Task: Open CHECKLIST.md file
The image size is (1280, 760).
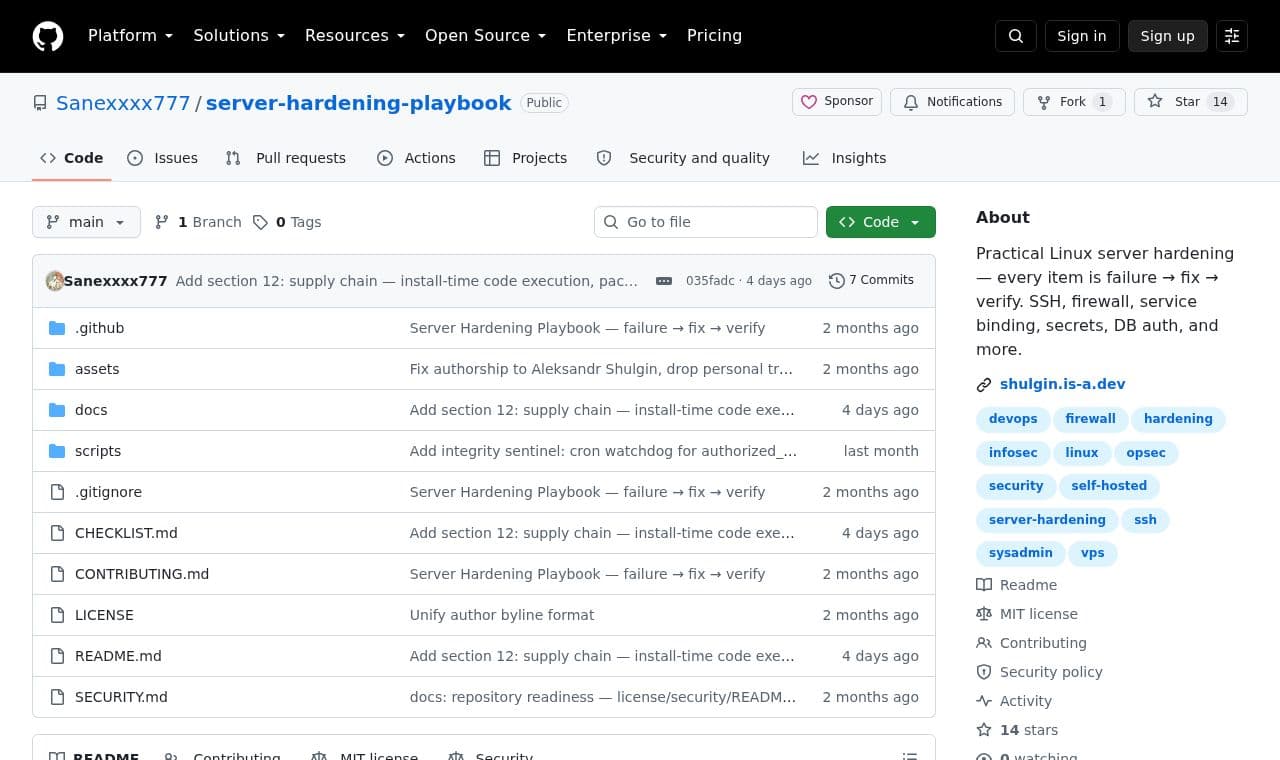Action: tap(126, 533)
